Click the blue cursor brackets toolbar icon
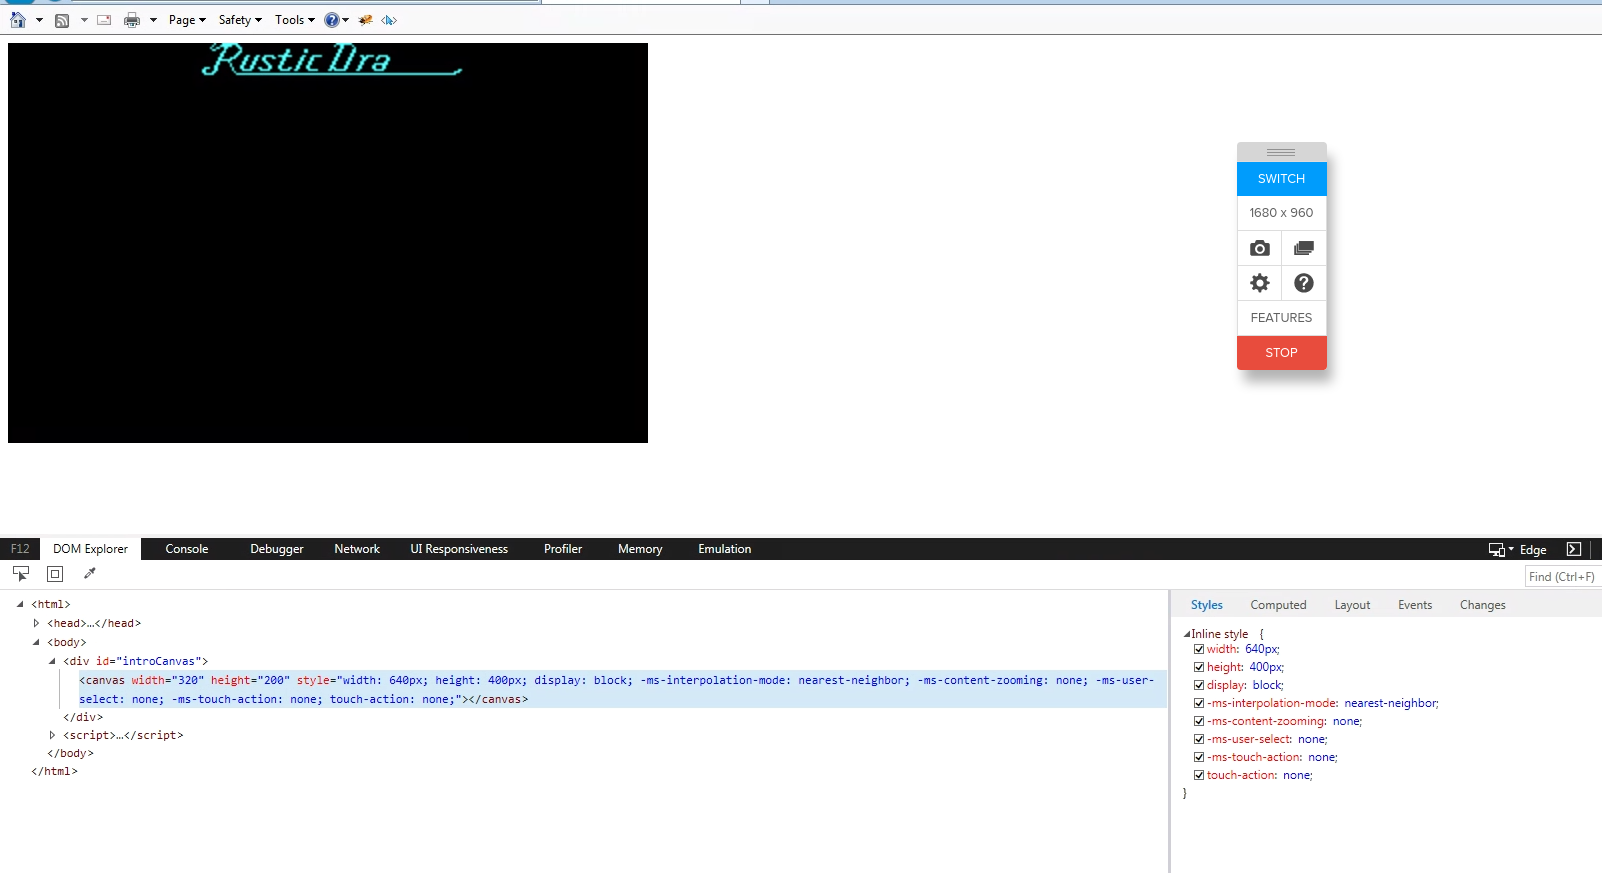This screenshot has height=873, width=1602. click(389, 20)
